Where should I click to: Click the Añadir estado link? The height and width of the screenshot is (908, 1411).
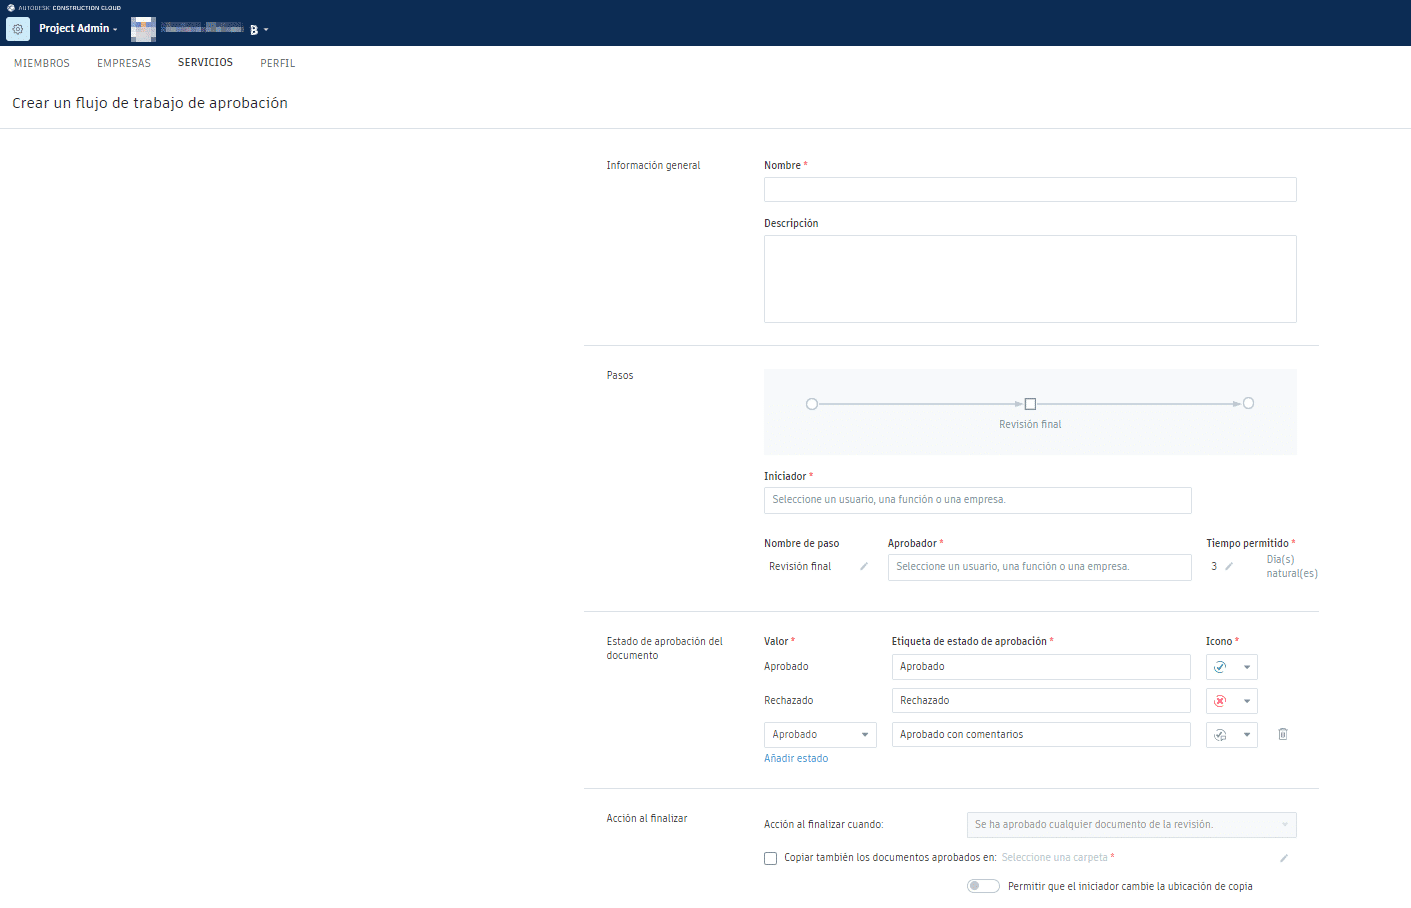click(796, 759)
